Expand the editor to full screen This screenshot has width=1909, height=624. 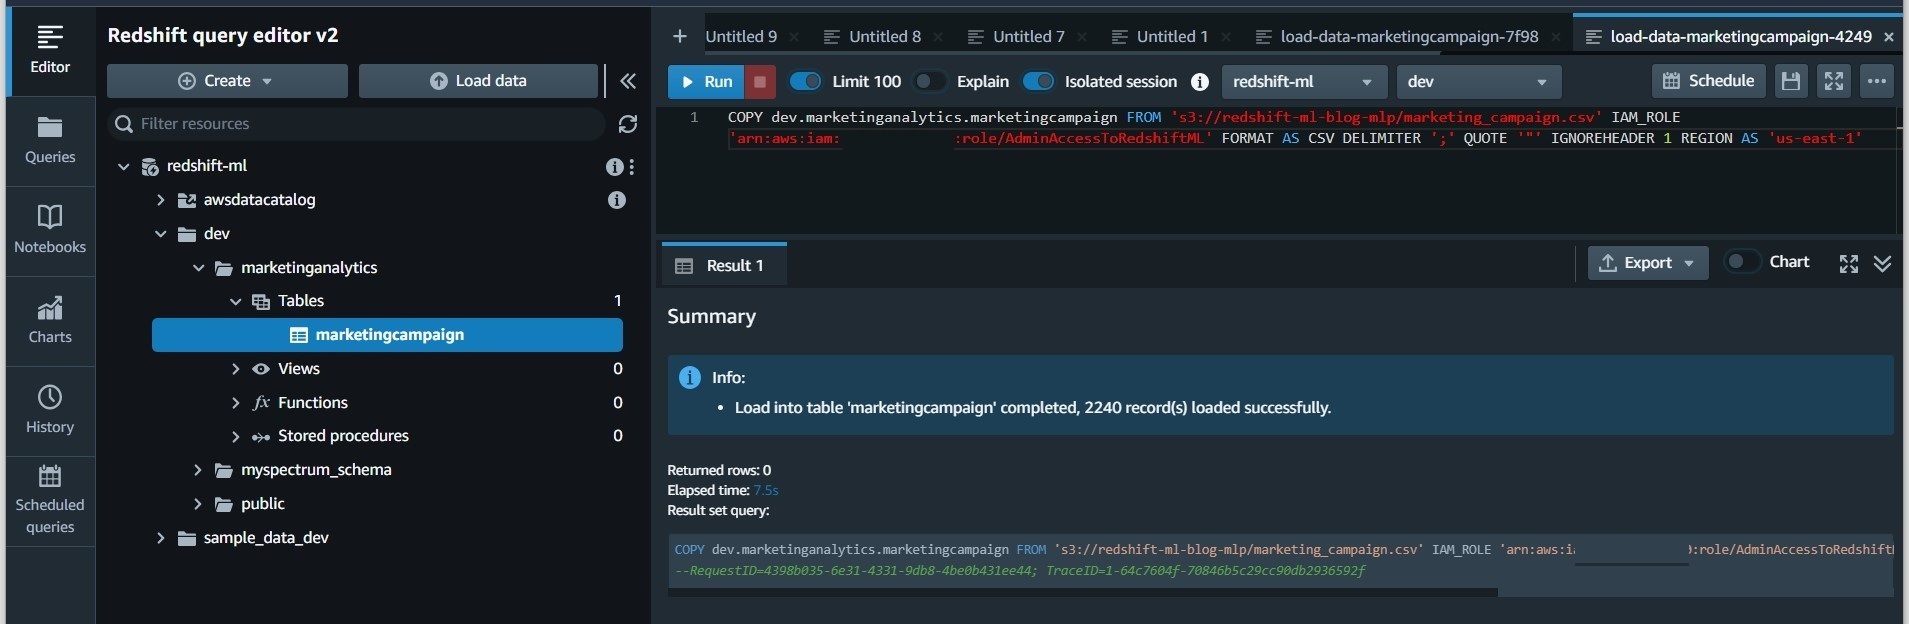[1834, 81]
